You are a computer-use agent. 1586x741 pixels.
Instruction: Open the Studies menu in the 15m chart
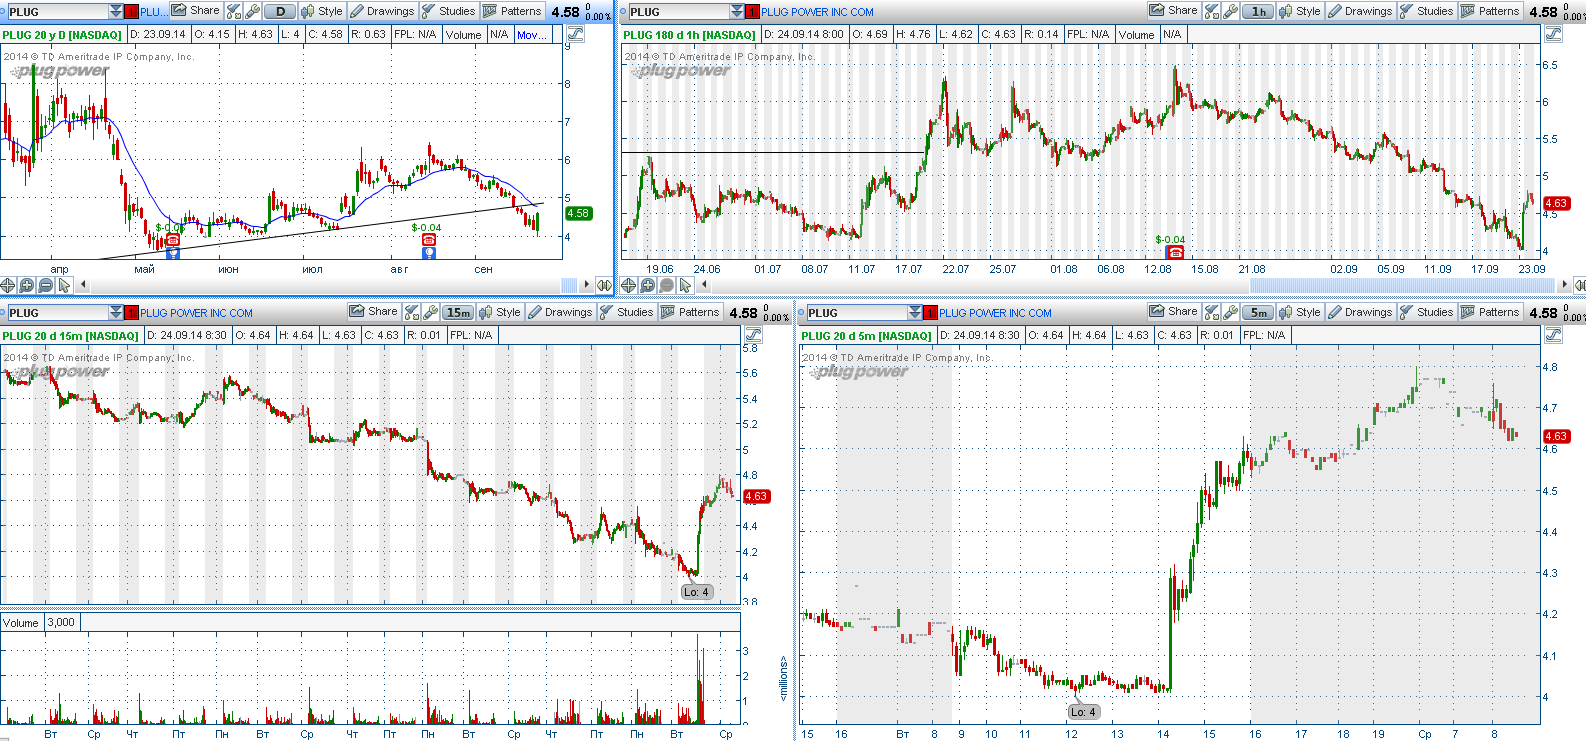(626, 312)
